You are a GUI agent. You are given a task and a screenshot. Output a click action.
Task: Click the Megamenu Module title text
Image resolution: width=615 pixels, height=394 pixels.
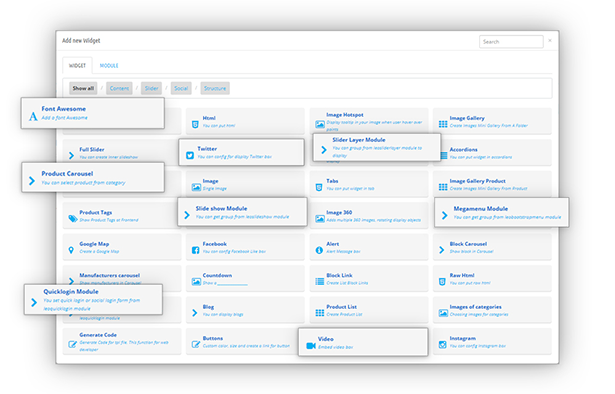tap(480, 209)
